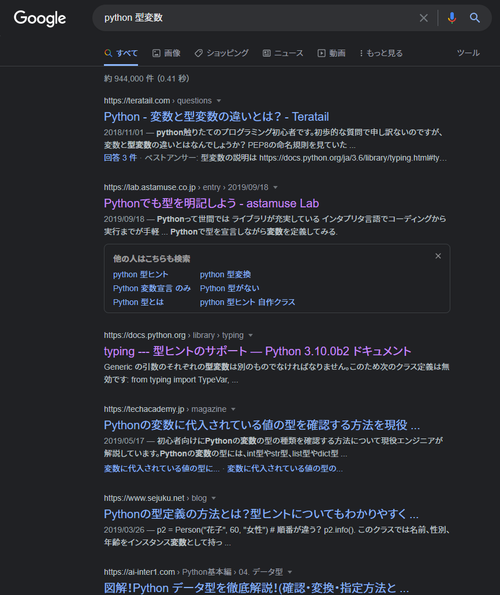Expand the もっと見る menu

(381, 53)
